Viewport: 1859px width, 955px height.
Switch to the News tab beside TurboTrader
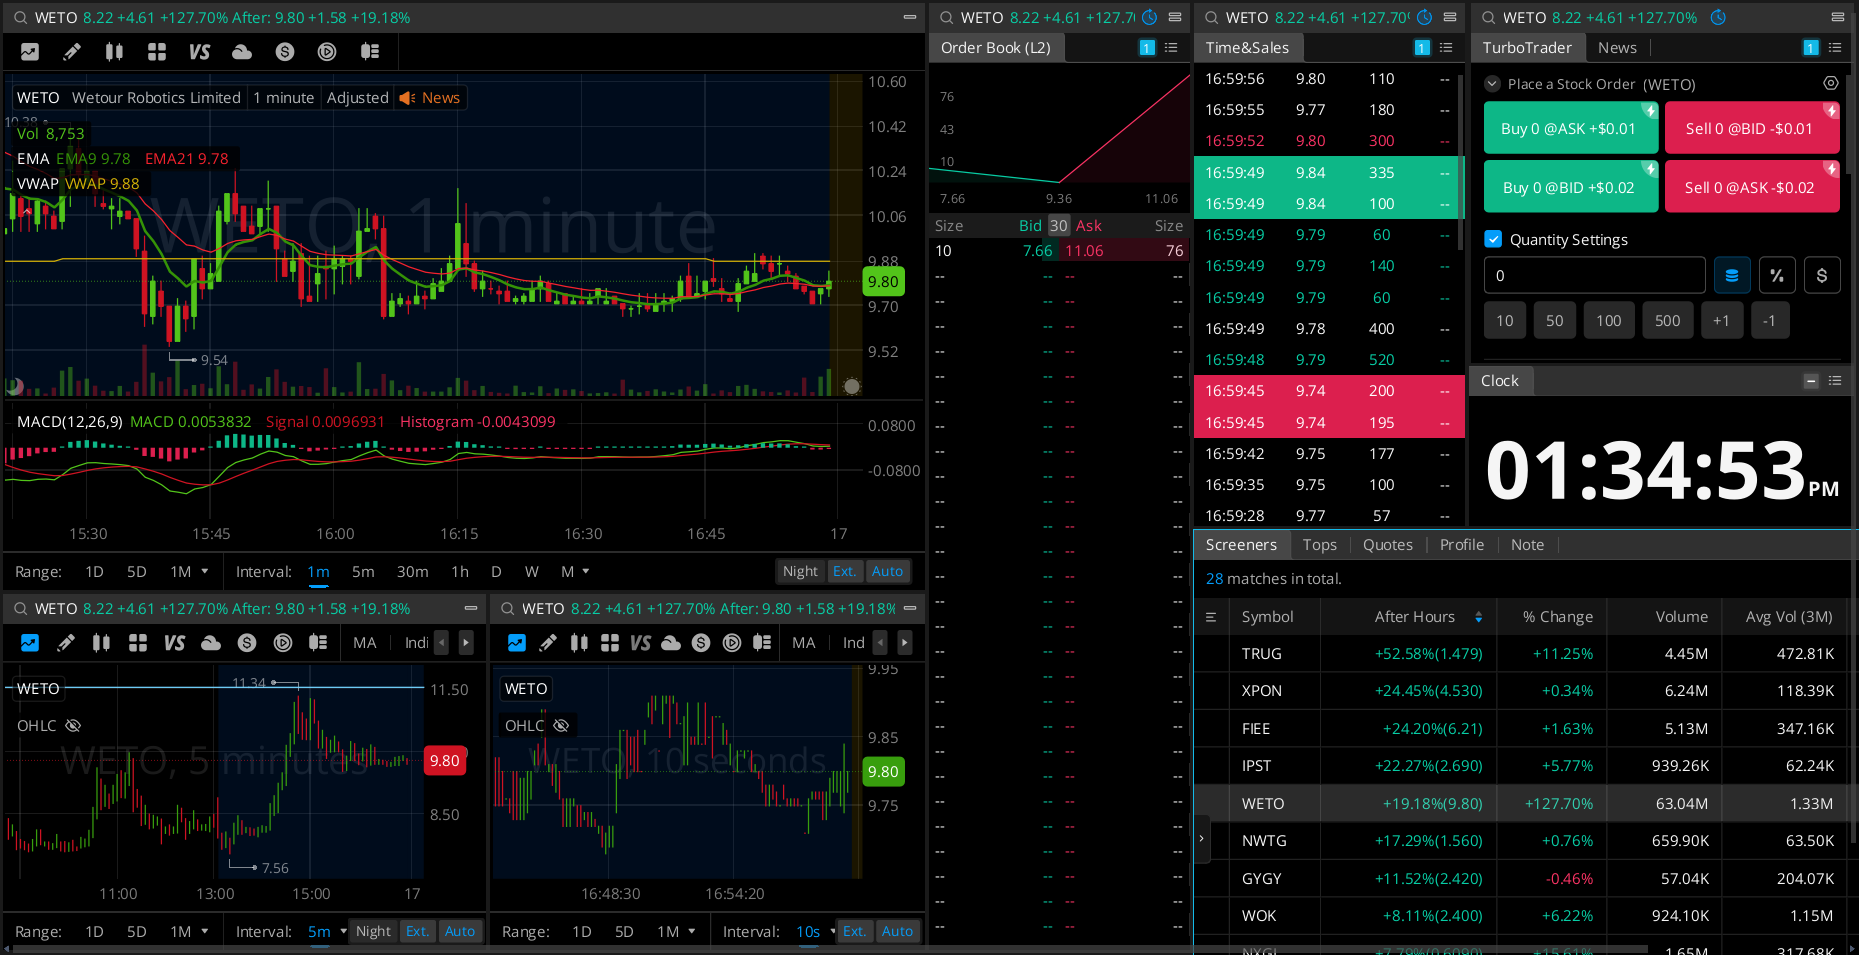[1617, 48]
